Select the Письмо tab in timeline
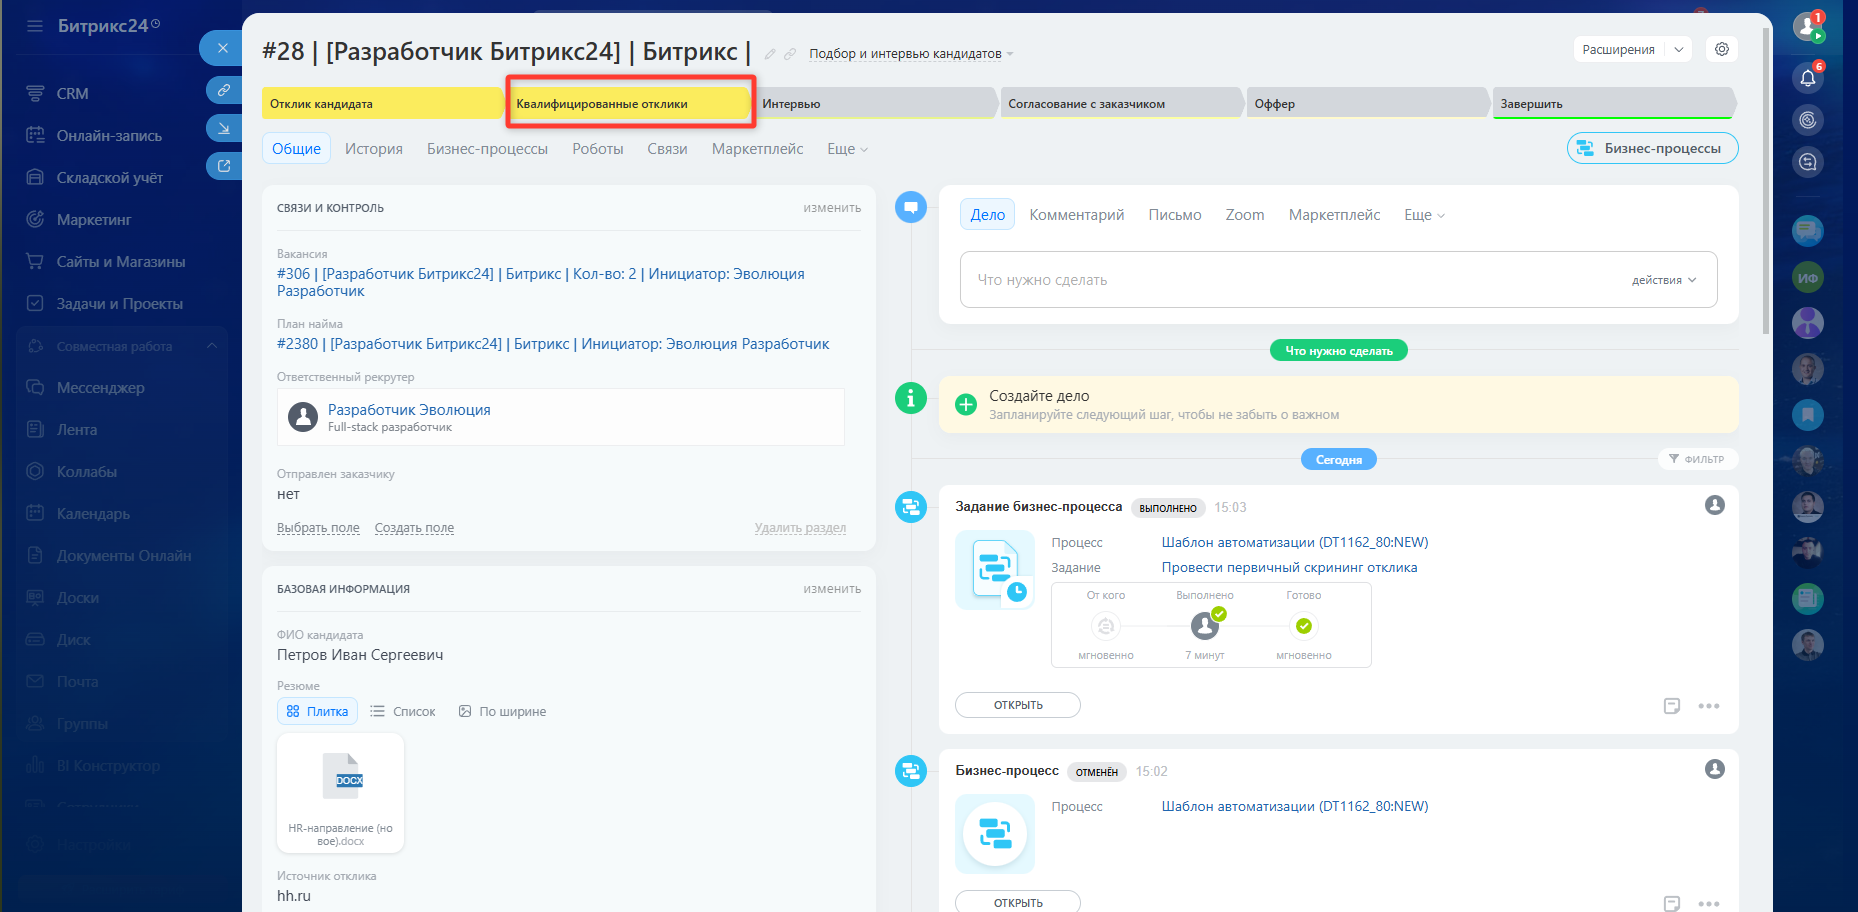The width and height of the screenshot is (1858, 912). click(1175, 215)
